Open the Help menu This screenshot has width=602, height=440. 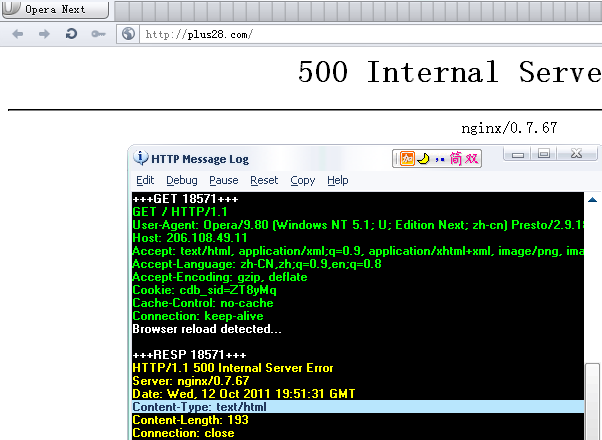tap(337, 180)
